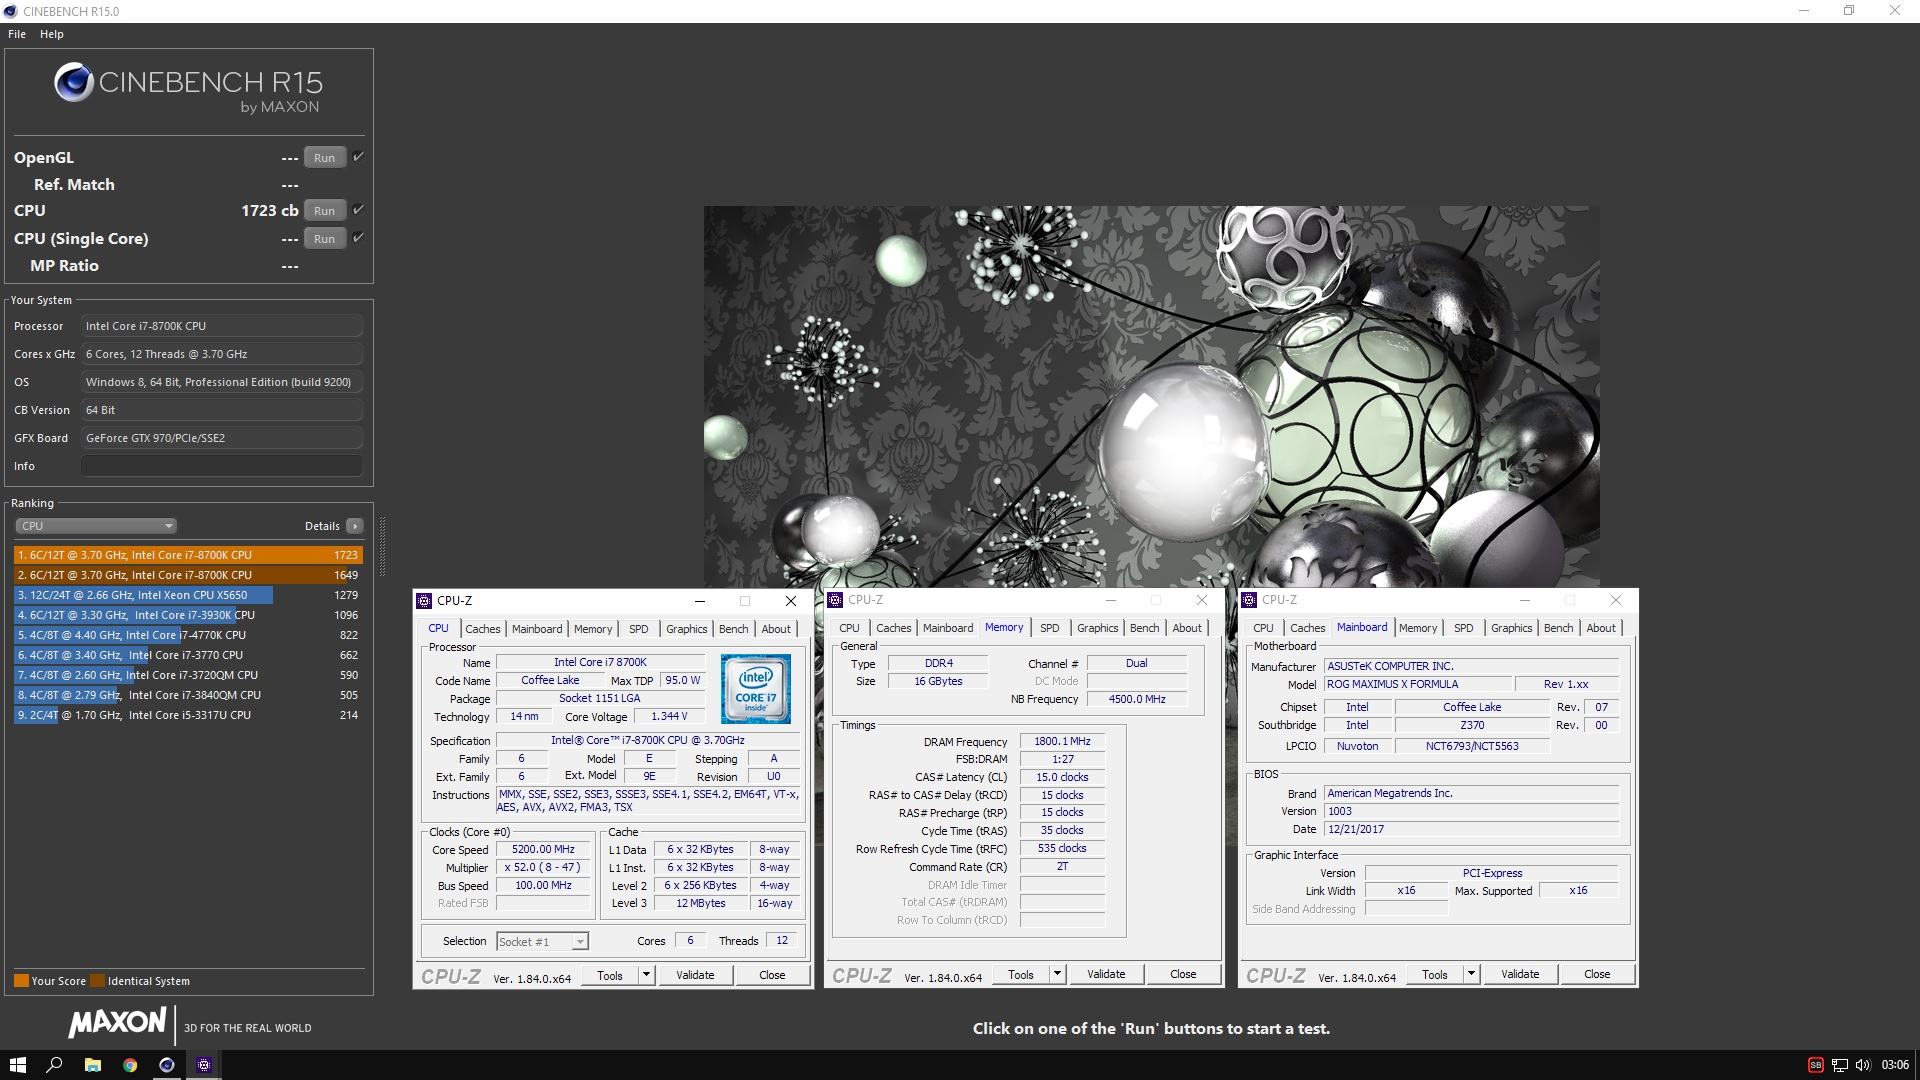Open the Windows Start menu

[x=17, y=1065]
